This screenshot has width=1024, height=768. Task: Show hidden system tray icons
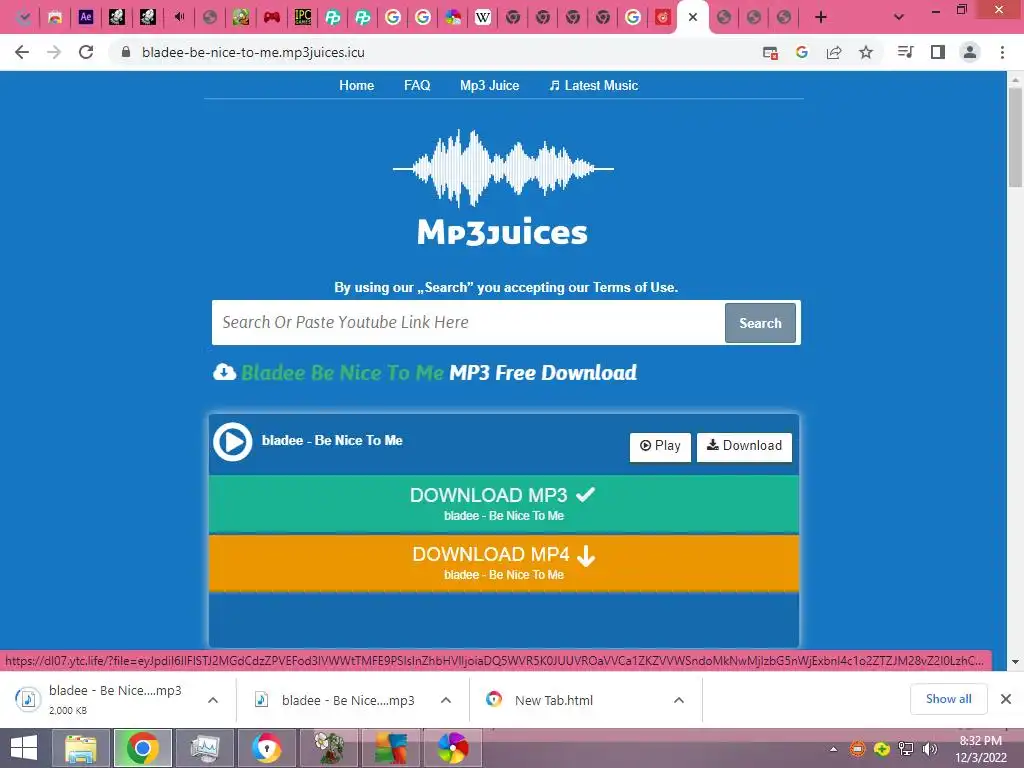pyautogui.click(x=833, y=749)
